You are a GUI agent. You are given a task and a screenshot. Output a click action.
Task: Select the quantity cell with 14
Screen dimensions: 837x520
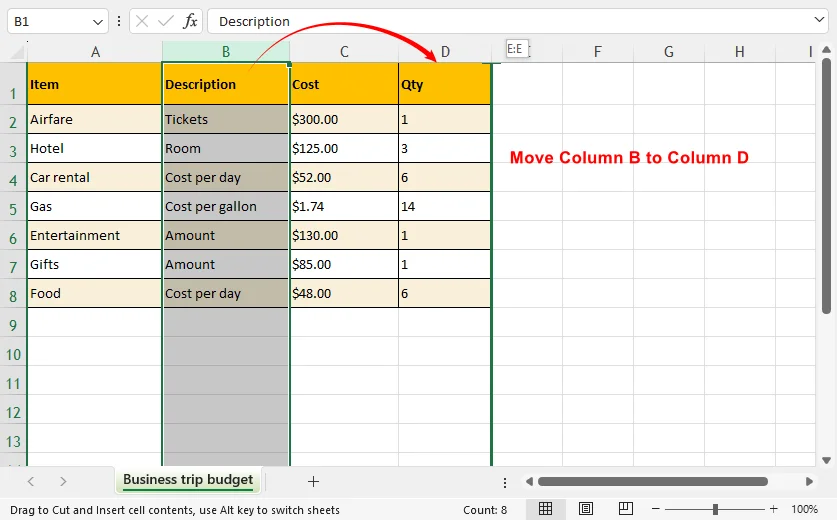click(445, 206)
